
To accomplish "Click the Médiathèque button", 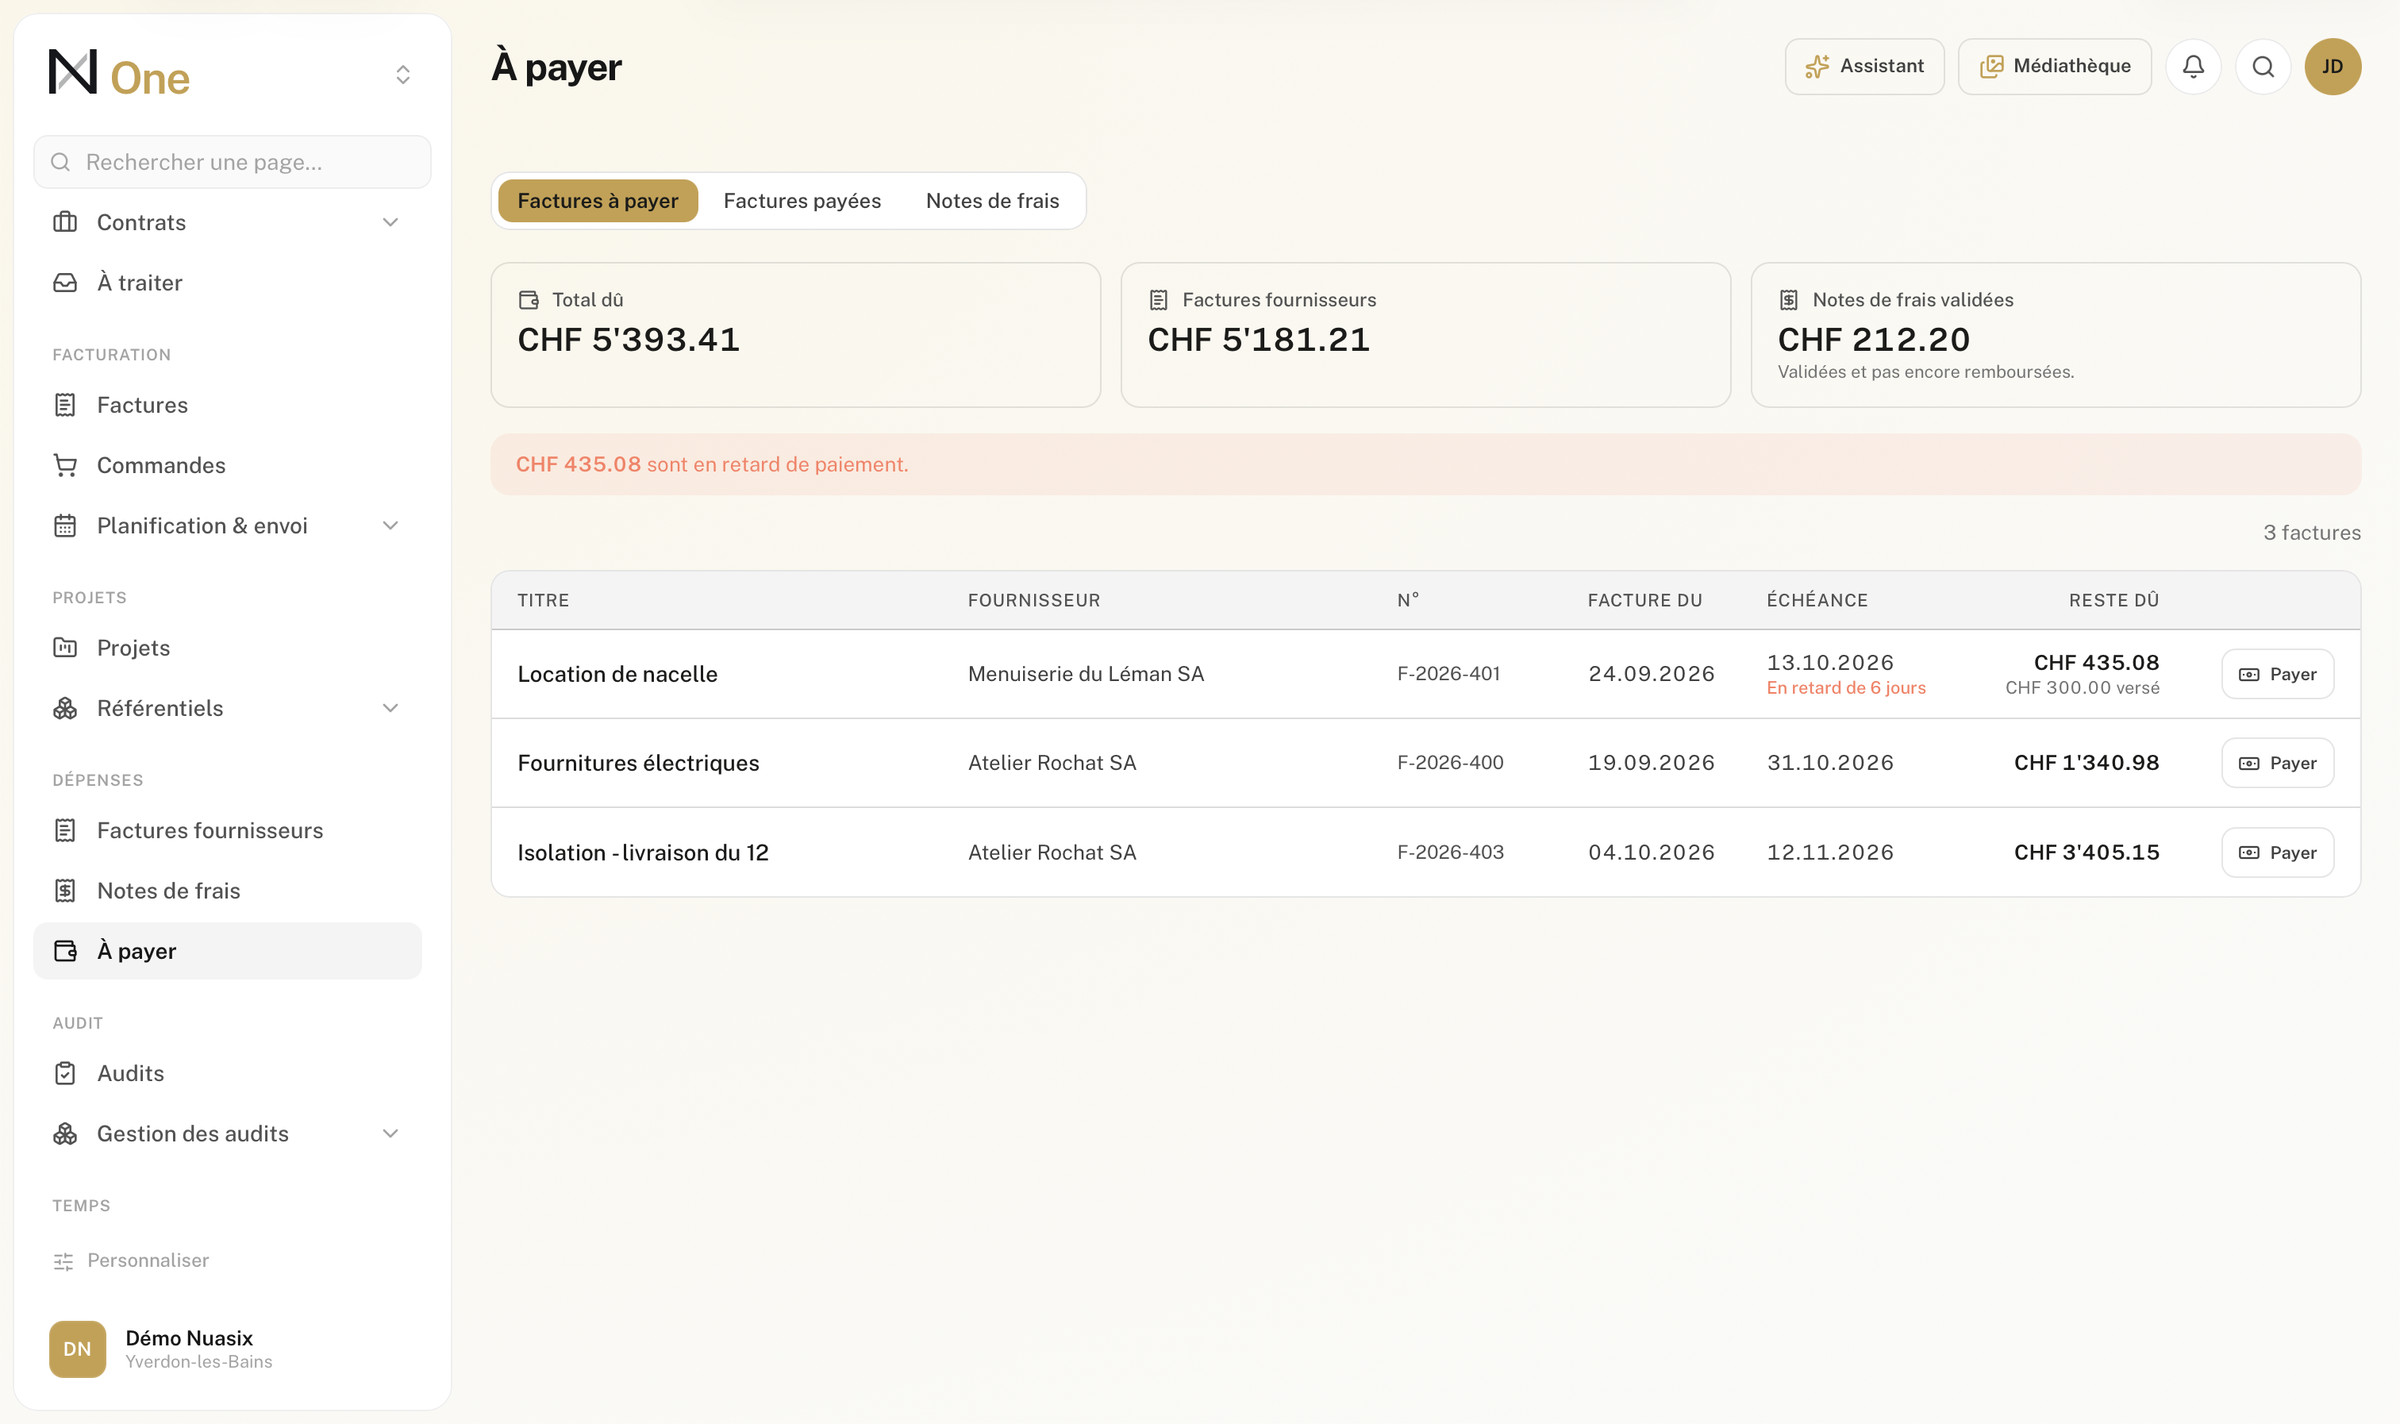I will click(2054, 66).
